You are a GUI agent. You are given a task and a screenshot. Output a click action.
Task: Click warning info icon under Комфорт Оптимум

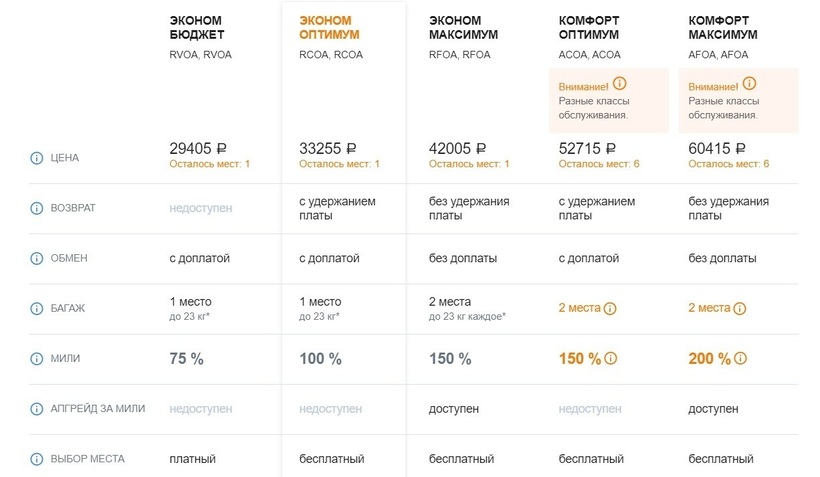(619, 84)
